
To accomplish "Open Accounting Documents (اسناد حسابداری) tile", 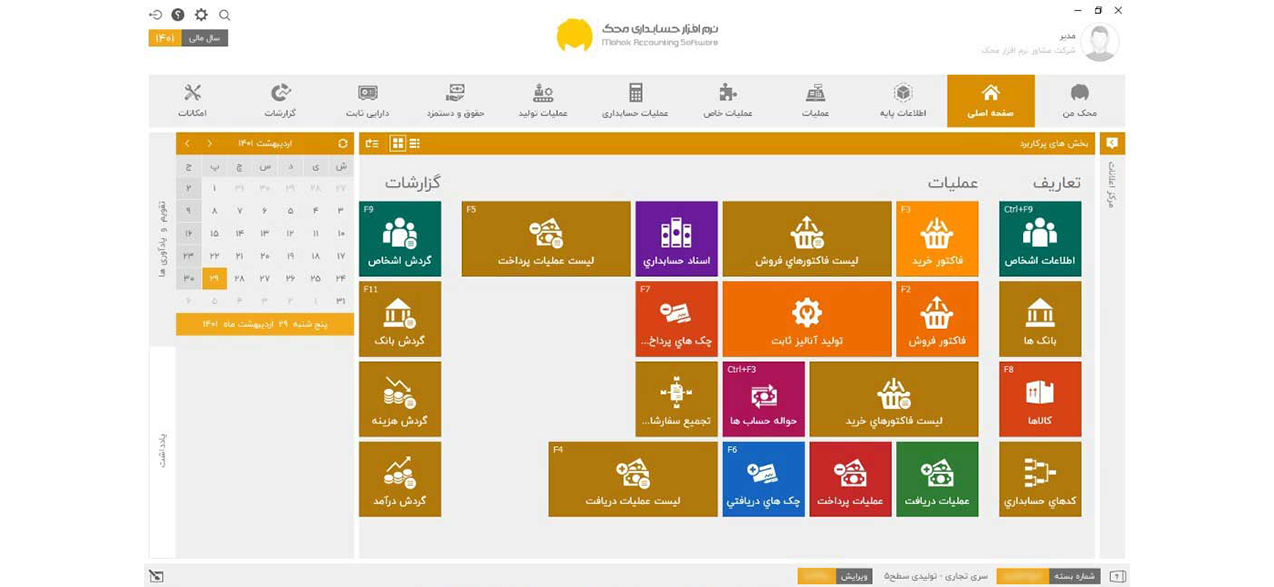I will (x=676, y=239).
